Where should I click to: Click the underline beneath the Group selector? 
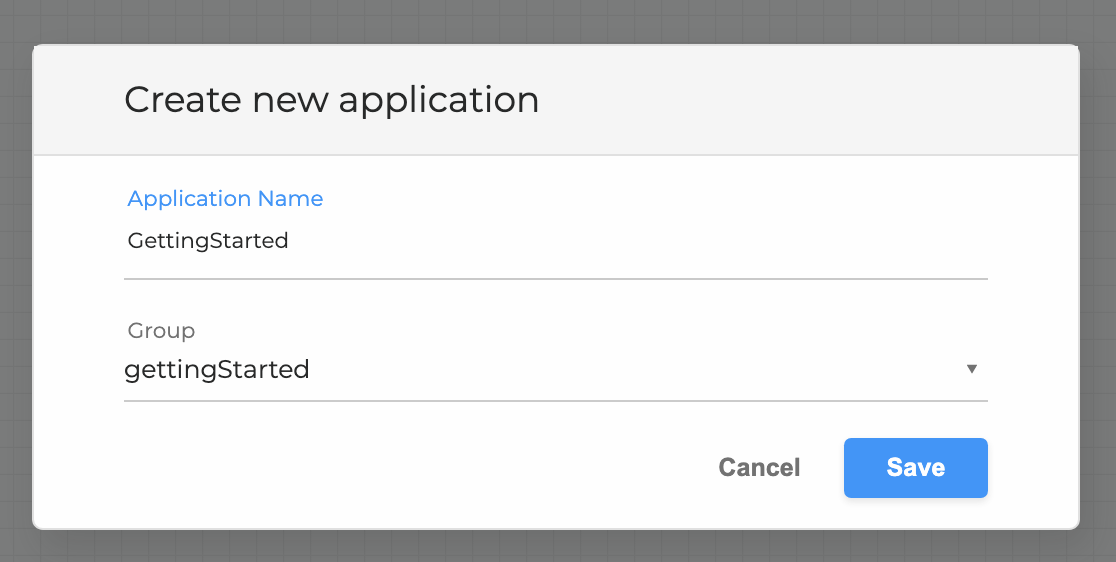555,401
